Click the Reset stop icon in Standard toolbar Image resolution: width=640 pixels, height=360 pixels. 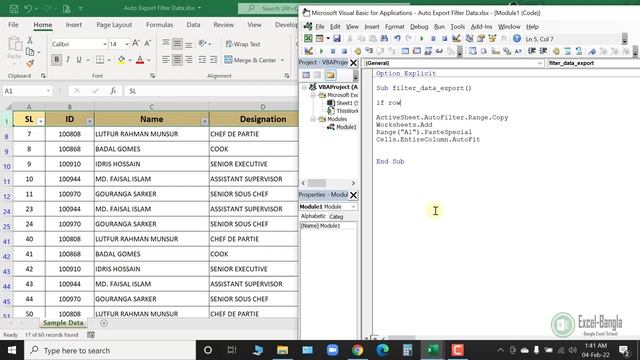click(x=444, y=39)
